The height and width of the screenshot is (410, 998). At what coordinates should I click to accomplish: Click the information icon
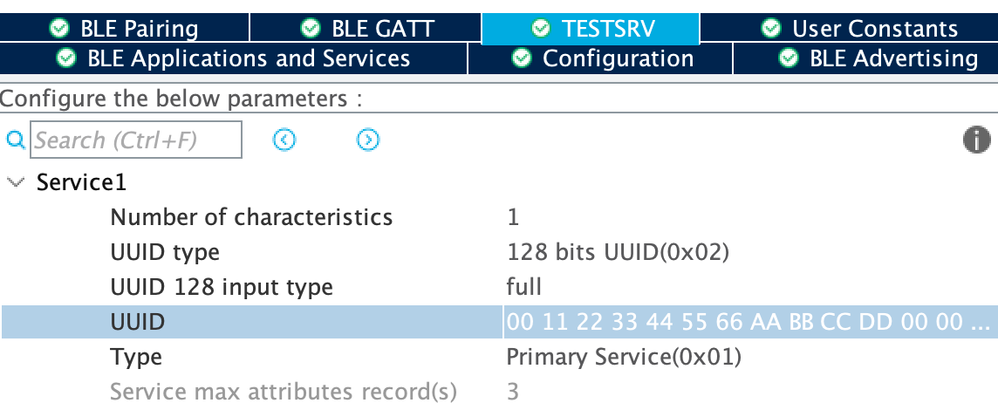tap(976, 141)
